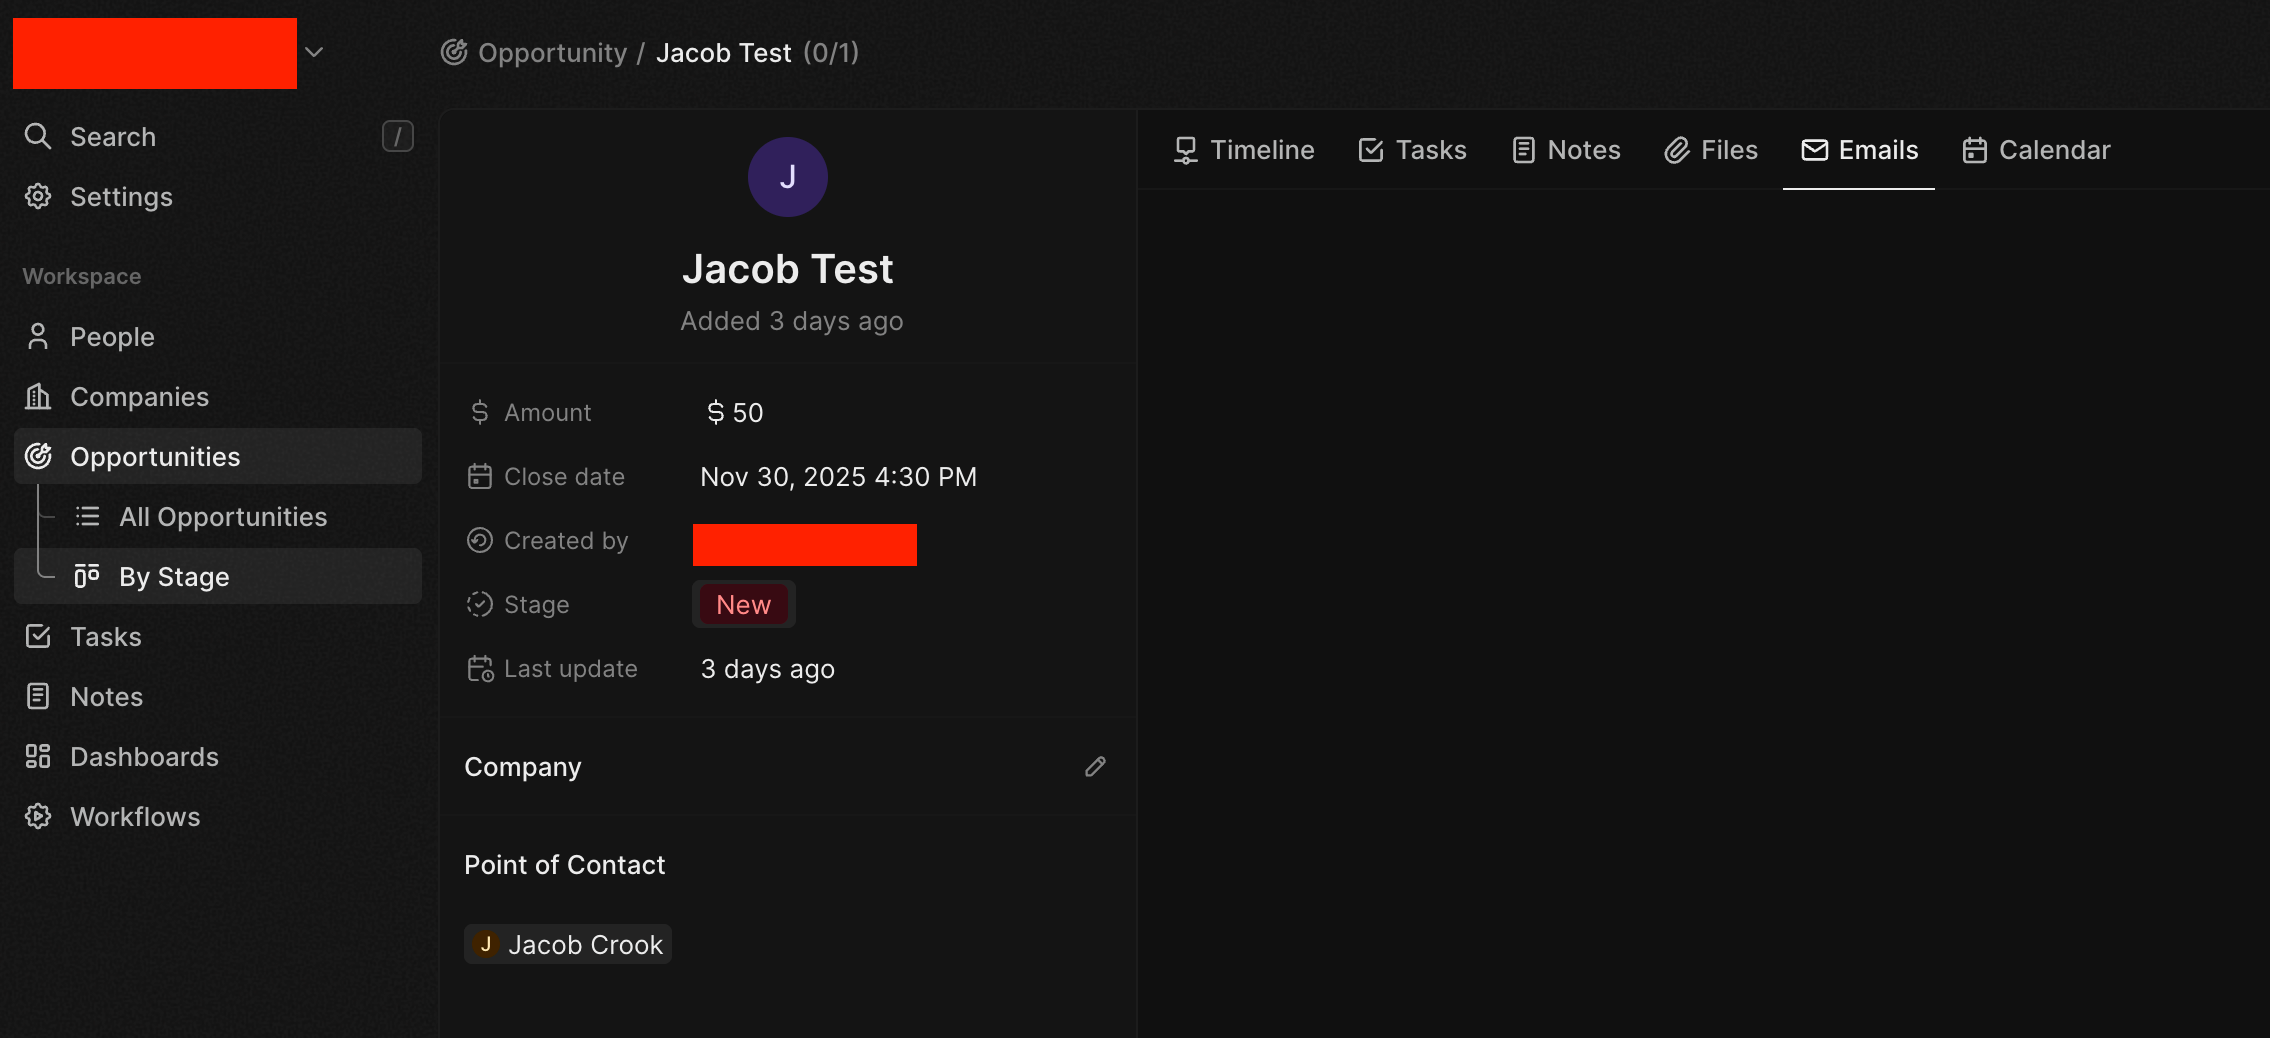Click the People person icon

click(x=38, y=336)
